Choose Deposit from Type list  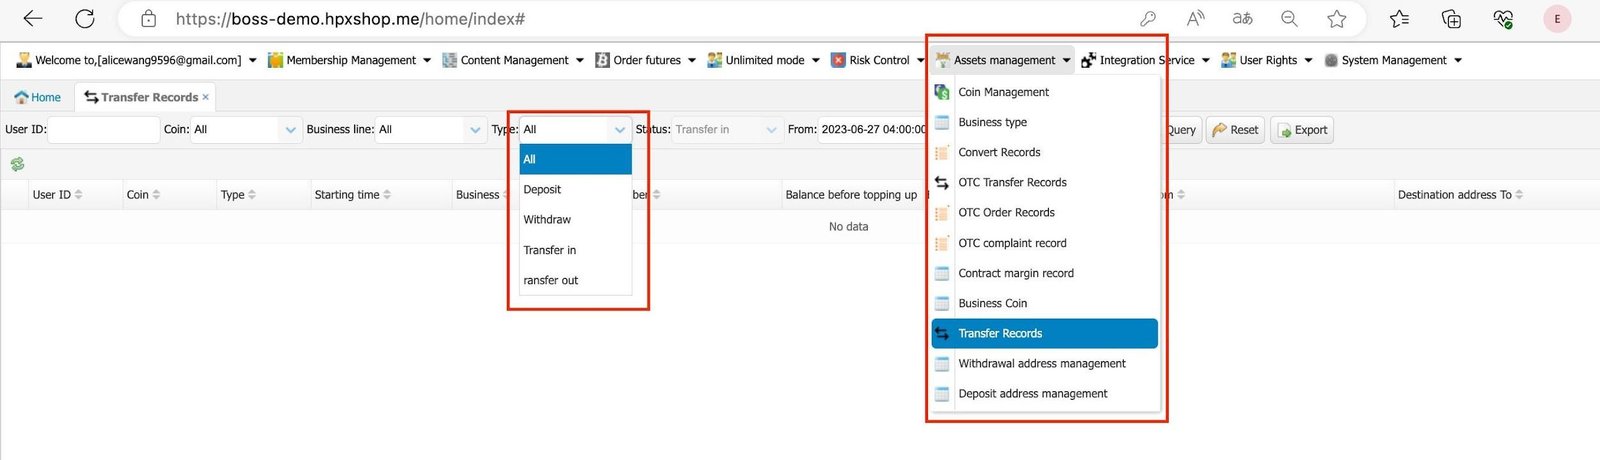click(542, 190)
